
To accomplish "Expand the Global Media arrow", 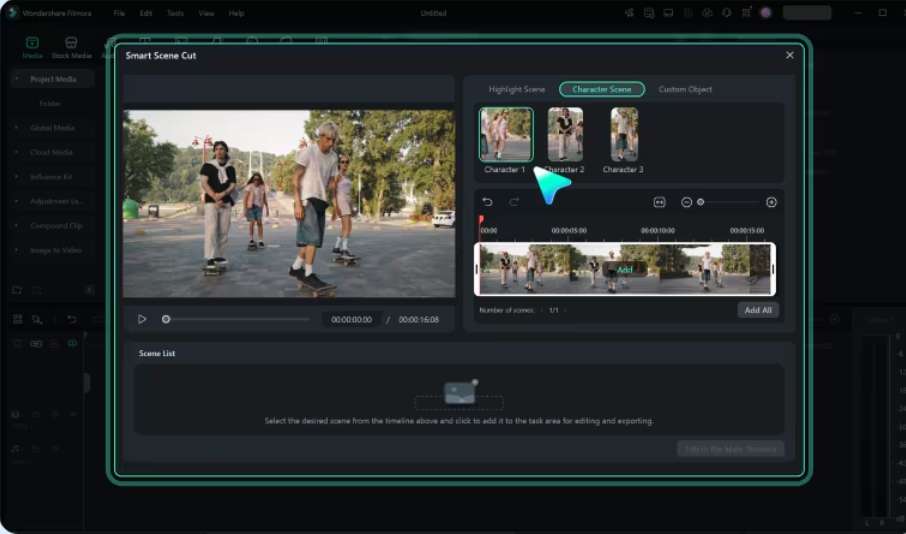I will (x=17, y=127).
